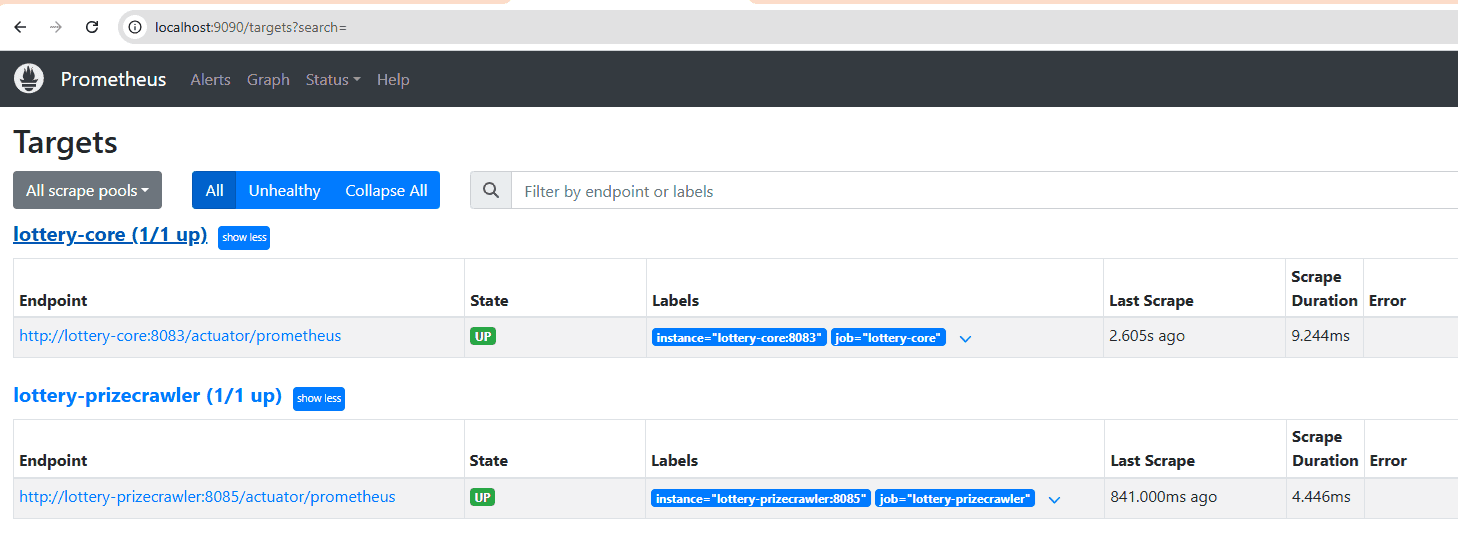Image resolution: width=1458 pixels, height=553 pixels.
Task: Click the magnifier search icon beside filter
Action: coord(491,191)
